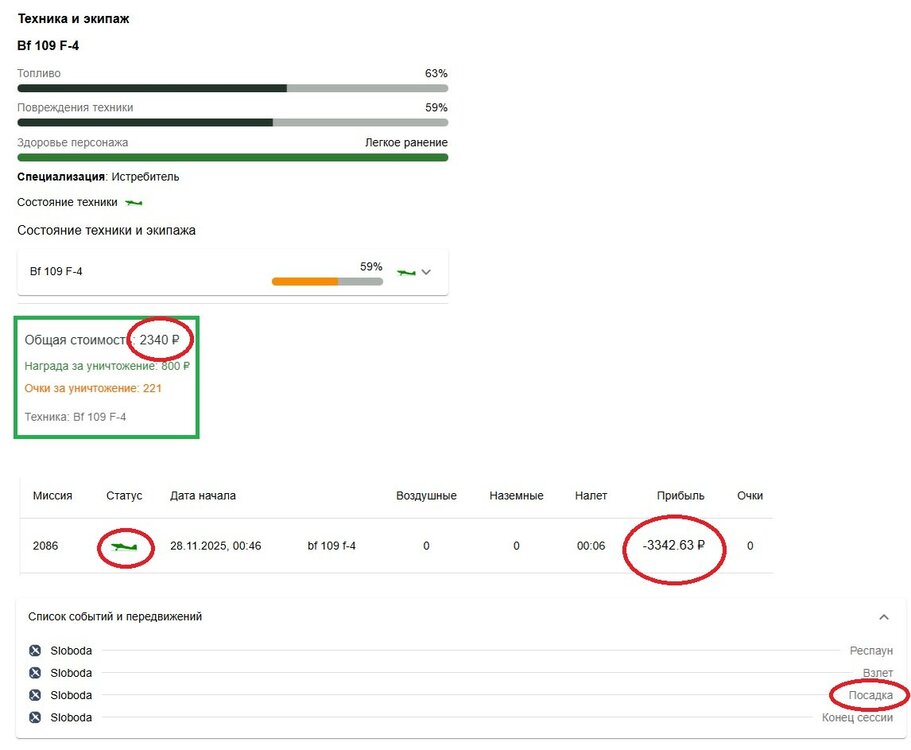Click the Повреждения техники damage bar
The height and width of the screenshot is (750, 911).
232,122
